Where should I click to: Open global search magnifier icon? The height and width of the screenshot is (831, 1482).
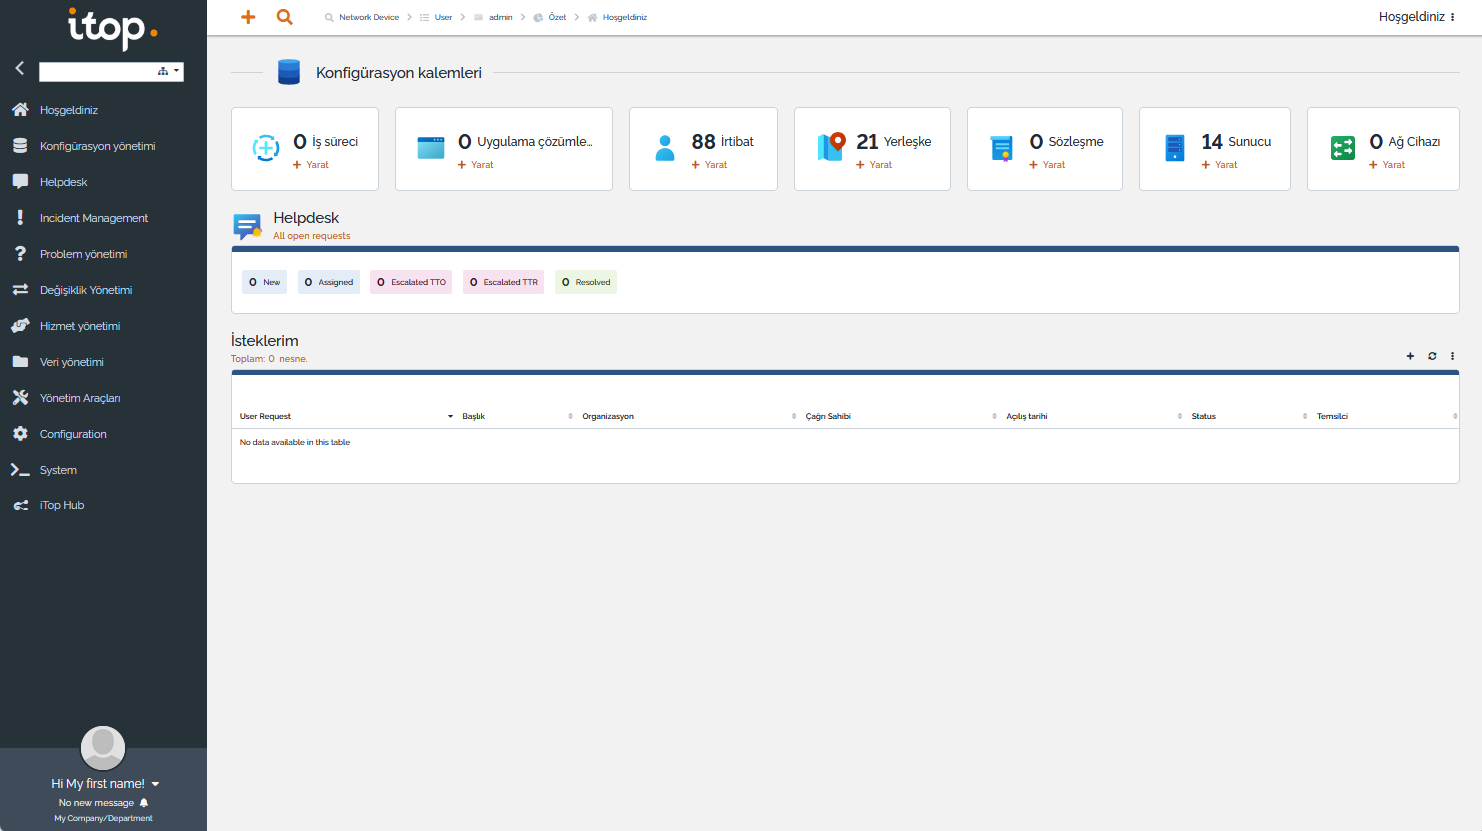pos(285,17)
